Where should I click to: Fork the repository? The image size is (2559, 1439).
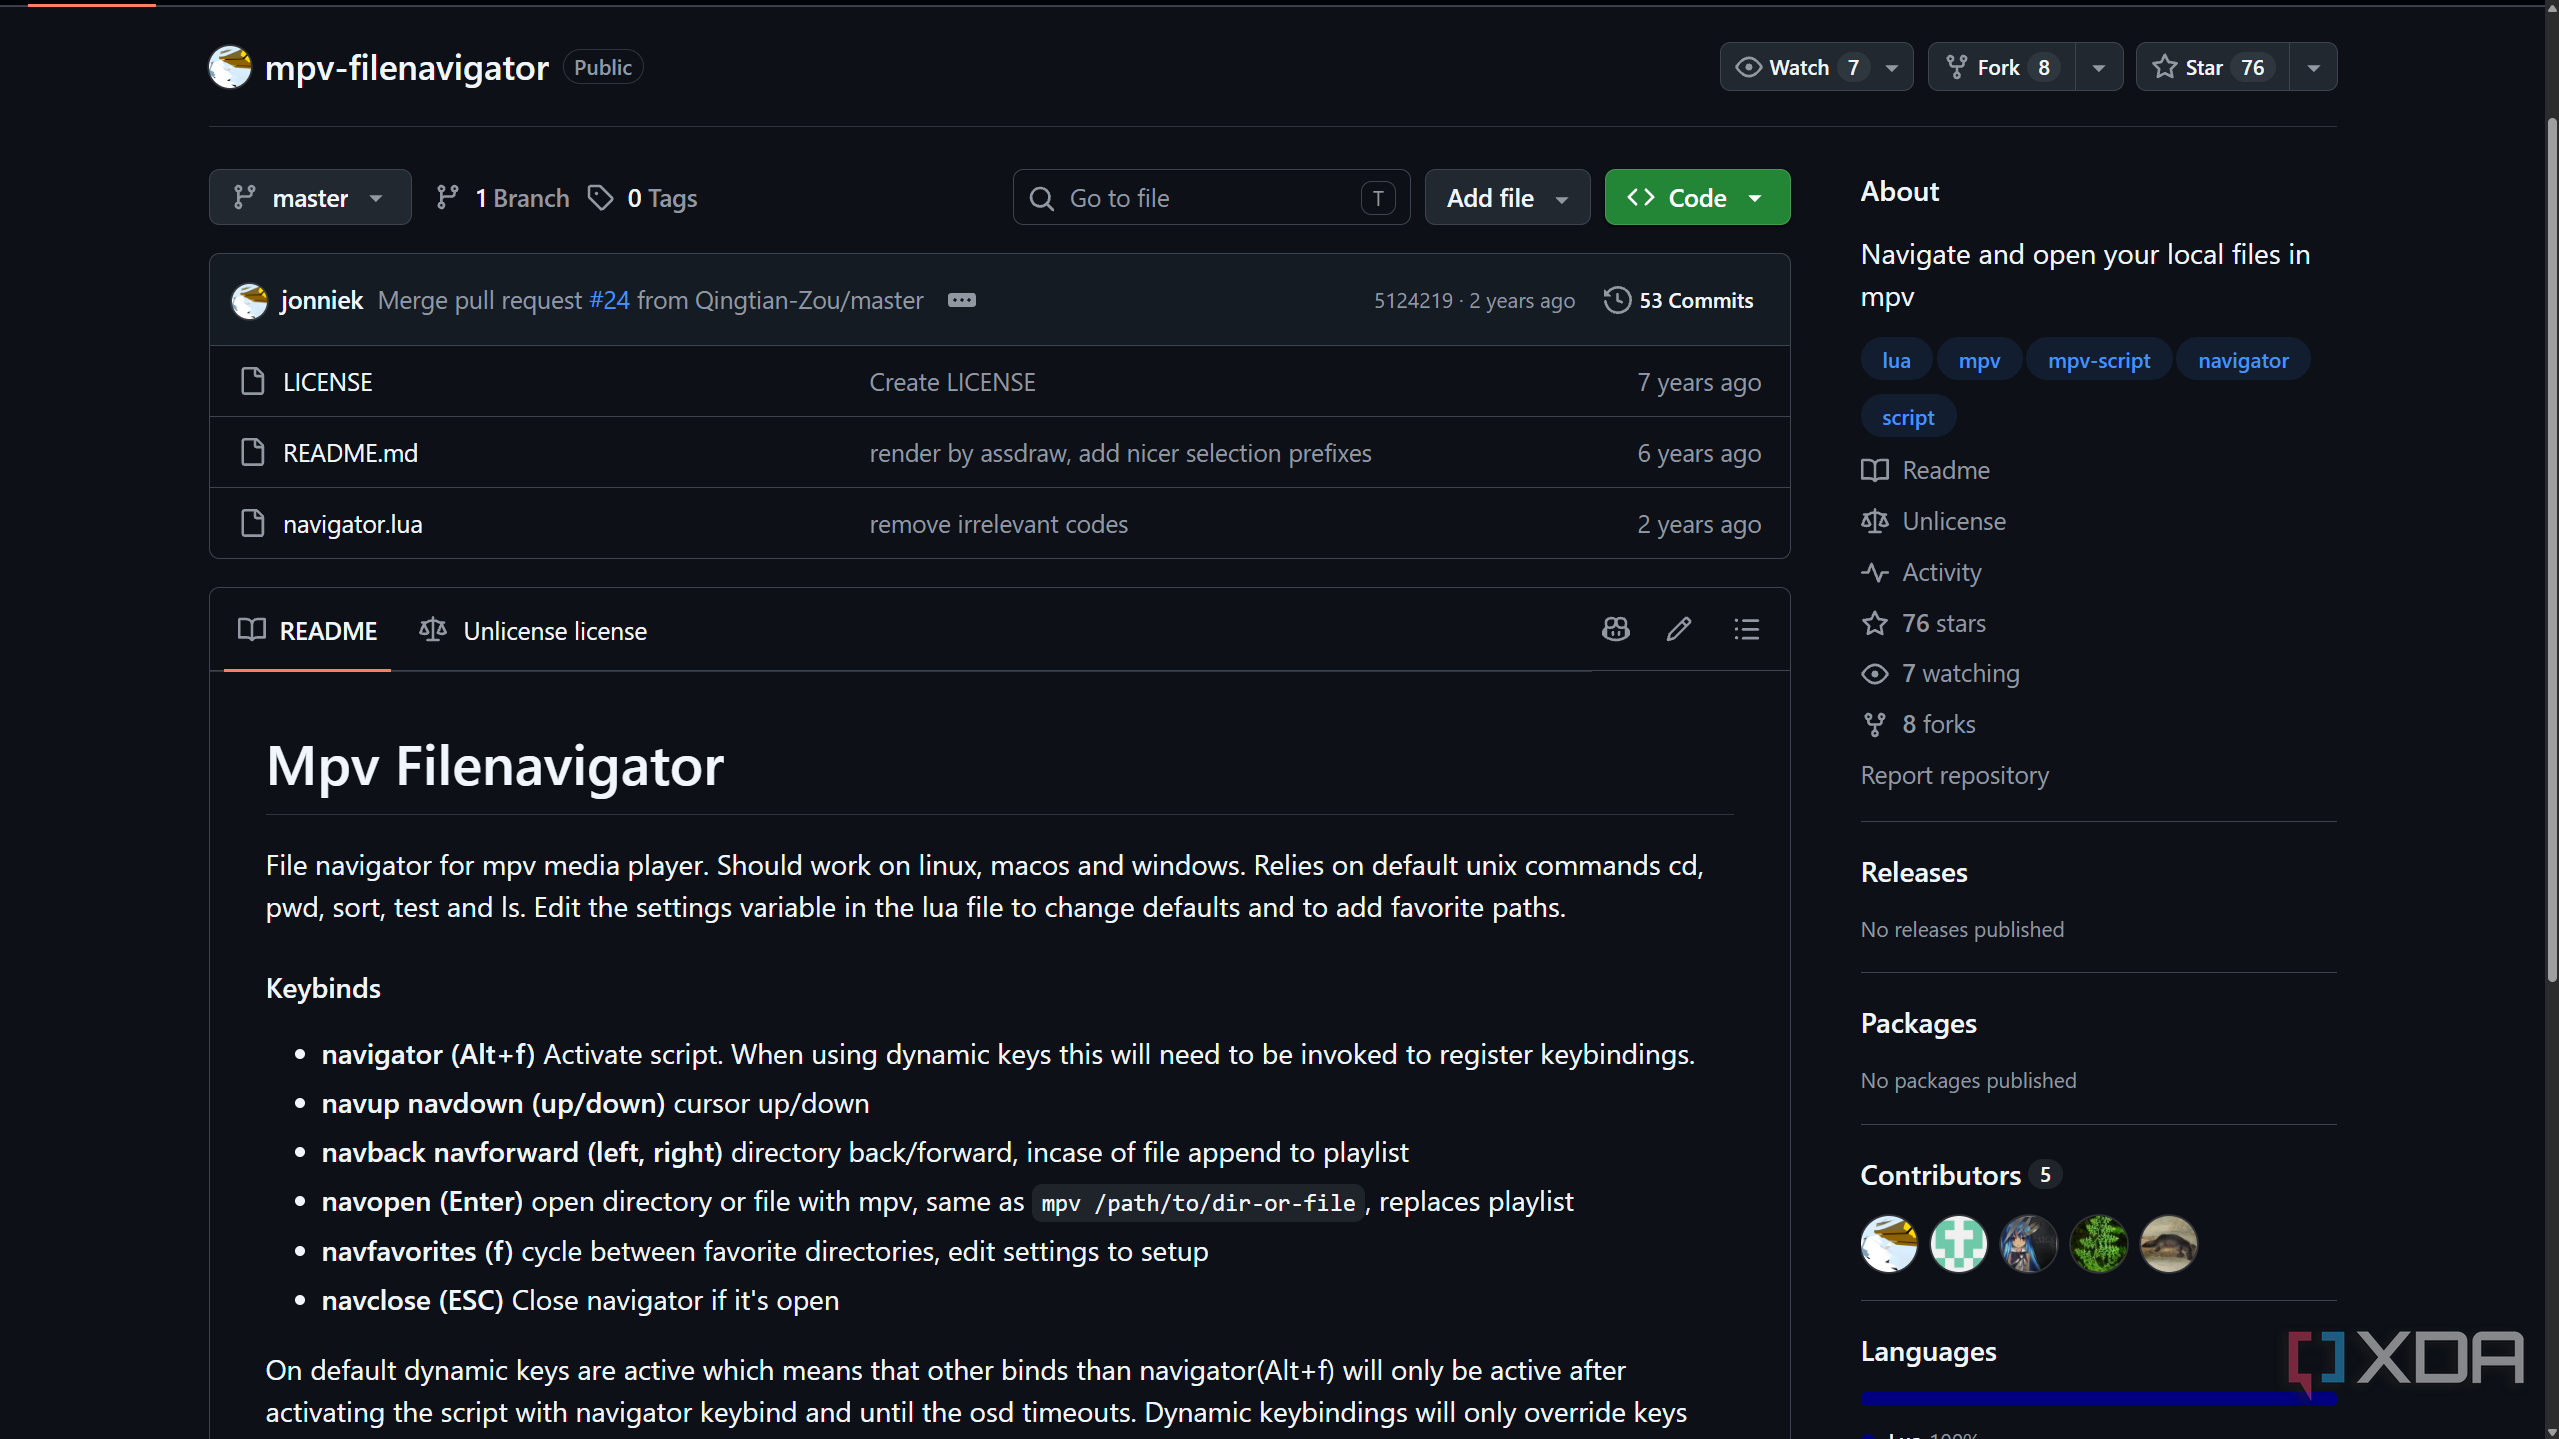(x=2001, y=67)
